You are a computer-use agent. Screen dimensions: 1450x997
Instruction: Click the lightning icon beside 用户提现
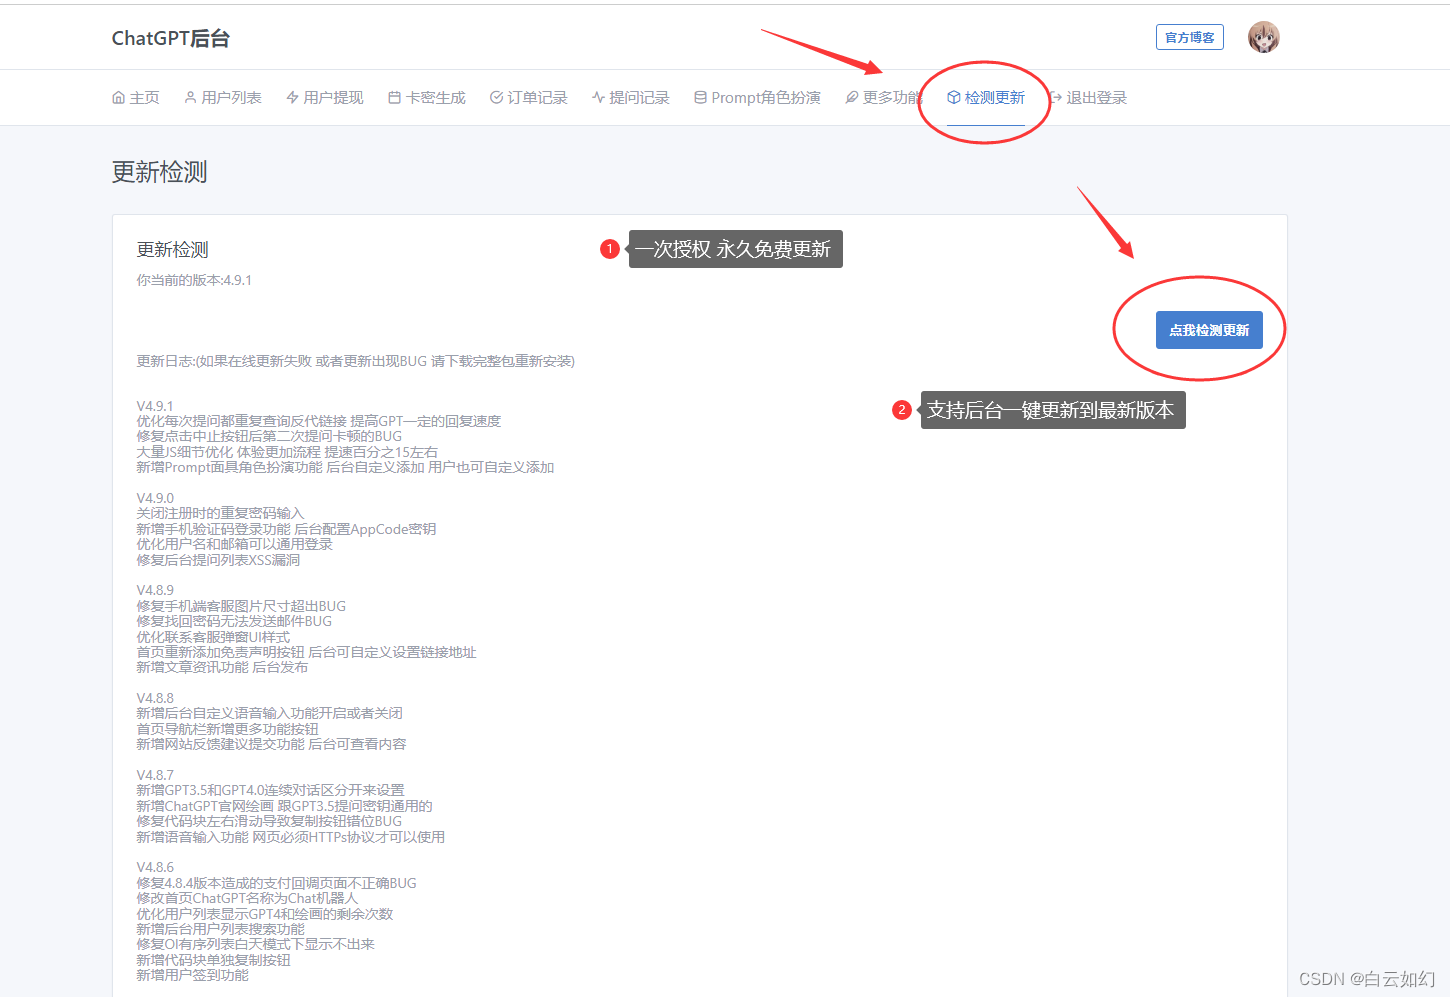[293, 98]
